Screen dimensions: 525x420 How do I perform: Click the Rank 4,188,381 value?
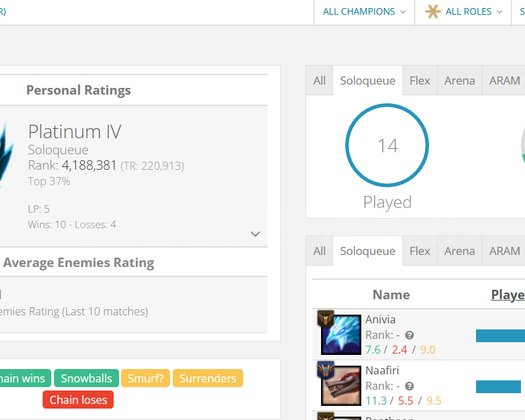tap(89, 165)
